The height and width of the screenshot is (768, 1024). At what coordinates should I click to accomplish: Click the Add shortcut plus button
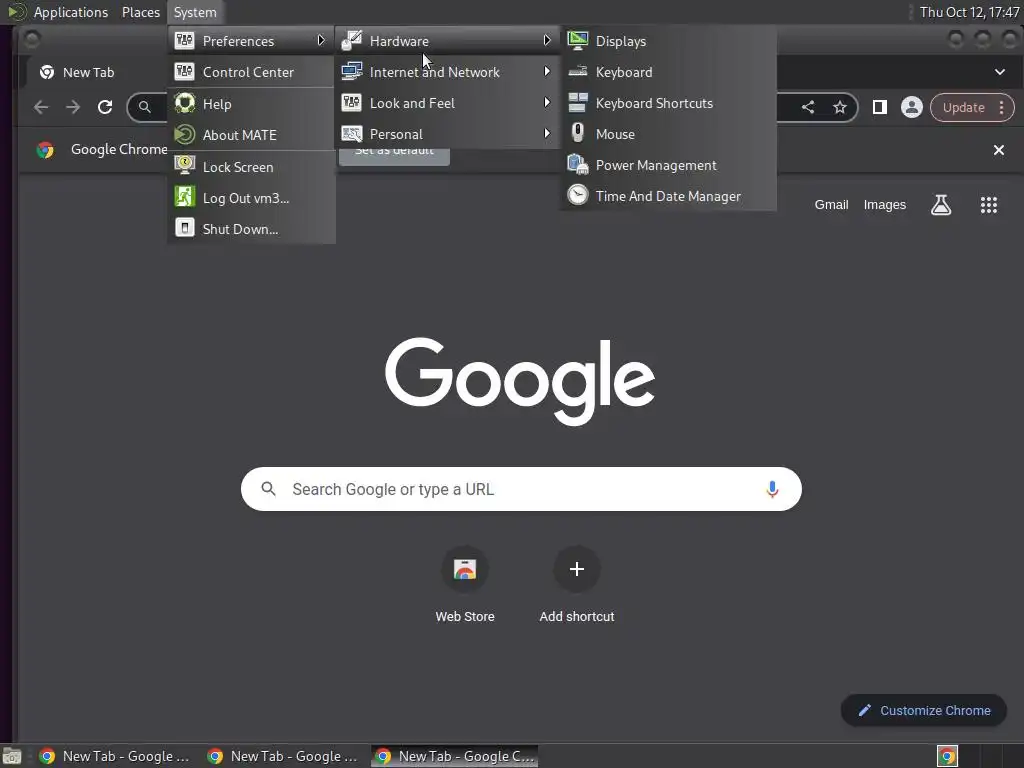577,569
